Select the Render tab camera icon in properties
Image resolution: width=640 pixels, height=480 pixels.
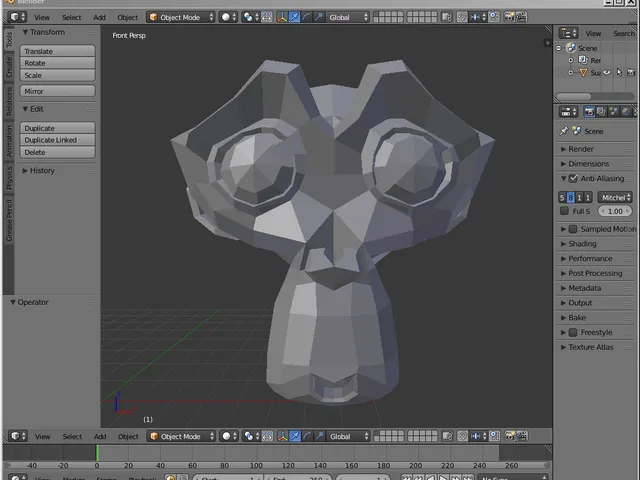pyautogui.click(x=589, y=111)
